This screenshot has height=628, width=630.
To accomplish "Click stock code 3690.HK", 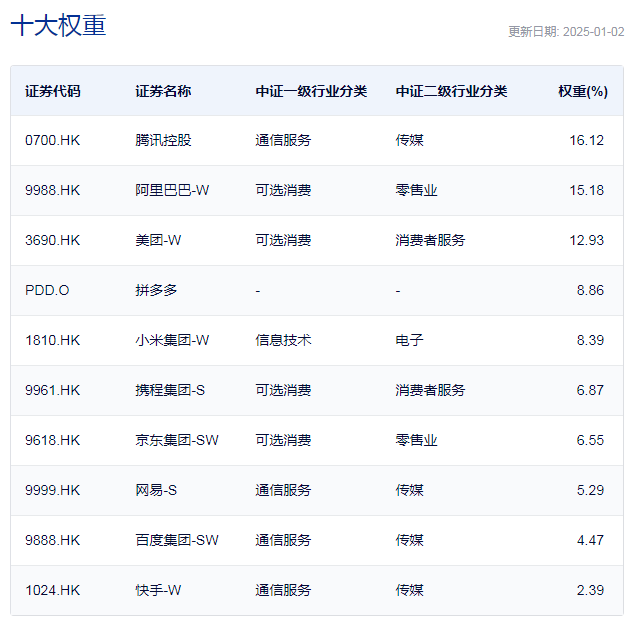I will pyautogui.click(x=53, y=240).
